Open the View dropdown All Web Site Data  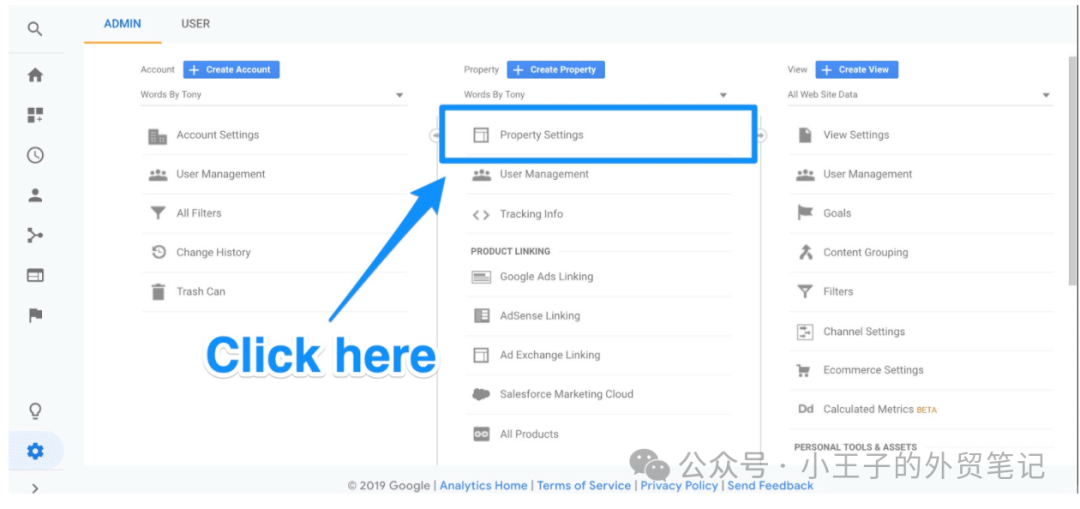pos(920,95)
